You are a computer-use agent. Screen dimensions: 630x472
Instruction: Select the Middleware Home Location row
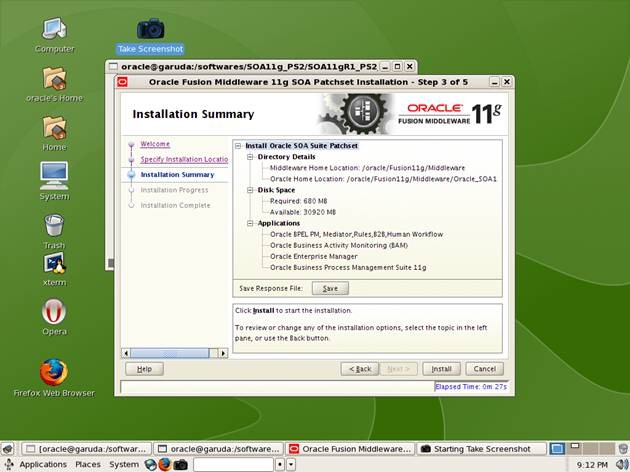(x=367, y=168)
